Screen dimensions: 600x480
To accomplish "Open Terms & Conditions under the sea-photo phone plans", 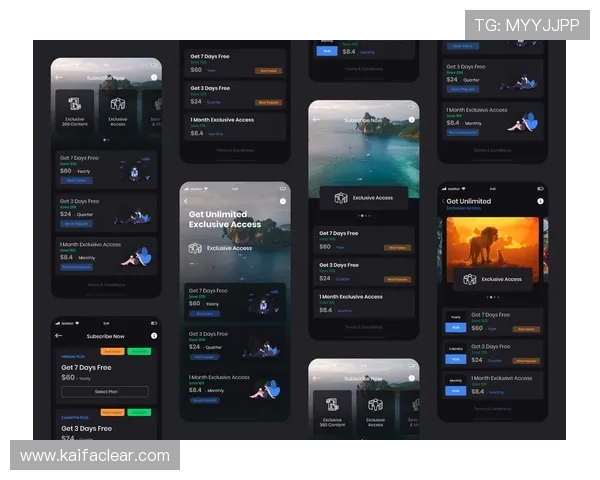I will tap(364, 327).
